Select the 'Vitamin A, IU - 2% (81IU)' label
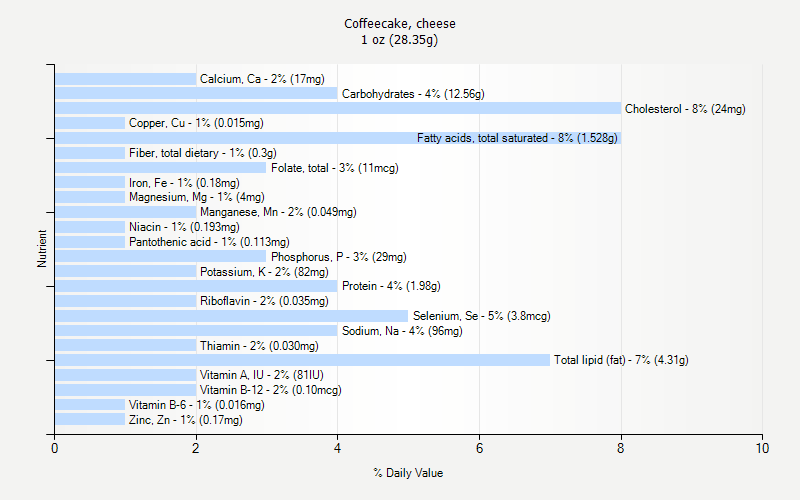This screenshot has width=800, height=500. (x=262, y=375)
